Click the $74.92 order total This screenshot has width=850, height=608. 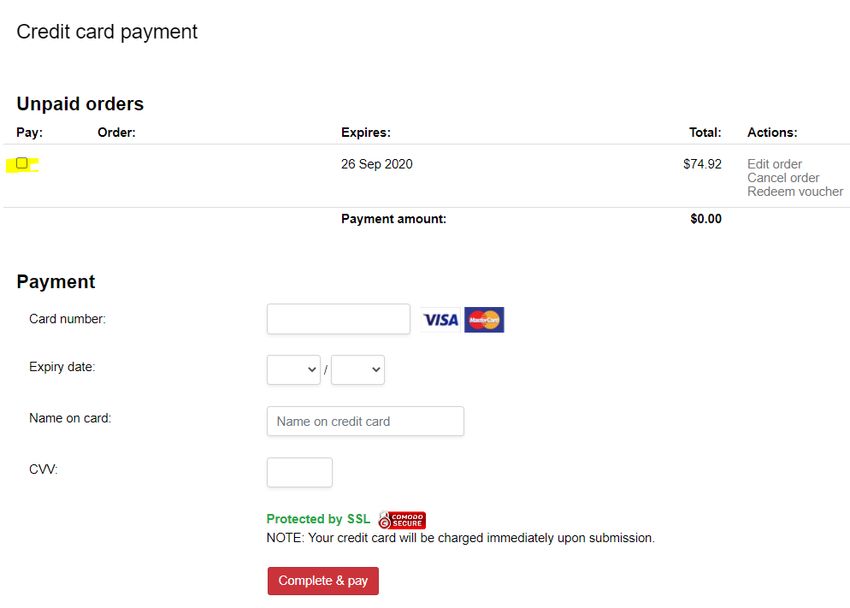702,164
